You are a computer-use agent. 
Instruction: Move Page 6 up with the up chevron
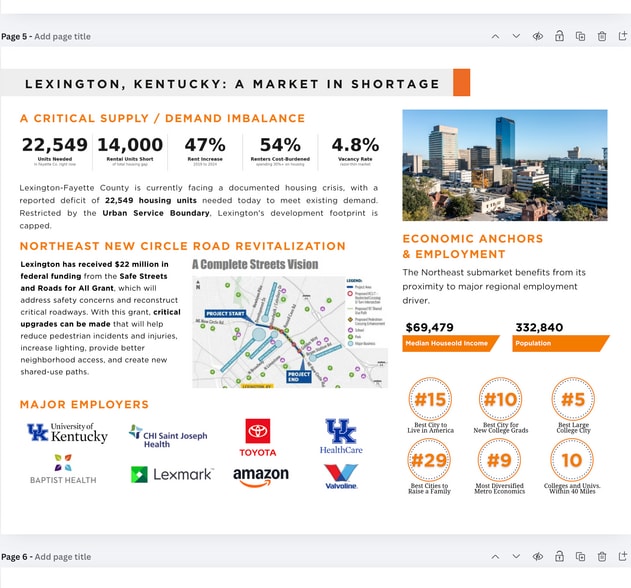(x=494, y=556)
